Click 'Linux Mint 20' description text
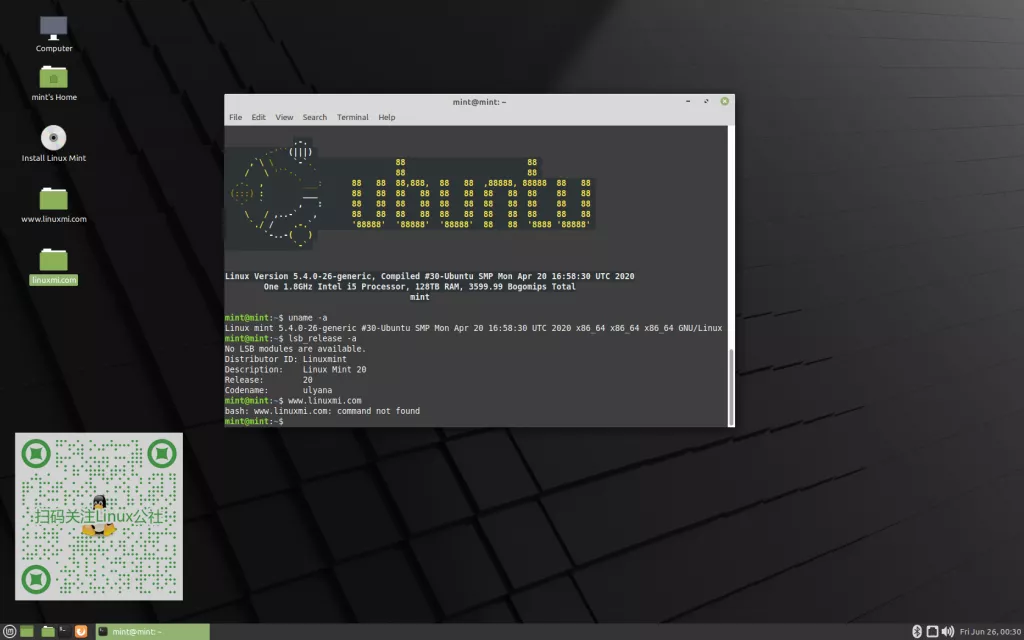 [334, 370]
